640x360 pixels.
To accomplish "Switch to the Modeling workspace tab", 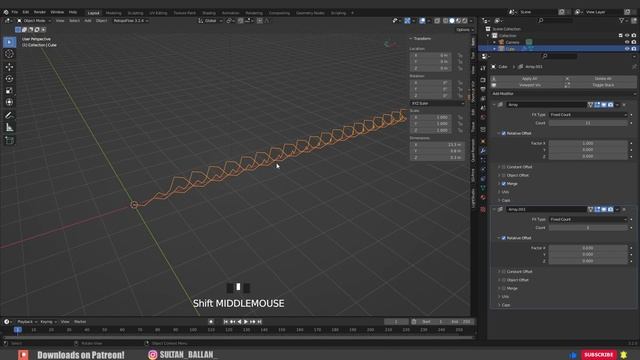I will click(x=113, y=13).
